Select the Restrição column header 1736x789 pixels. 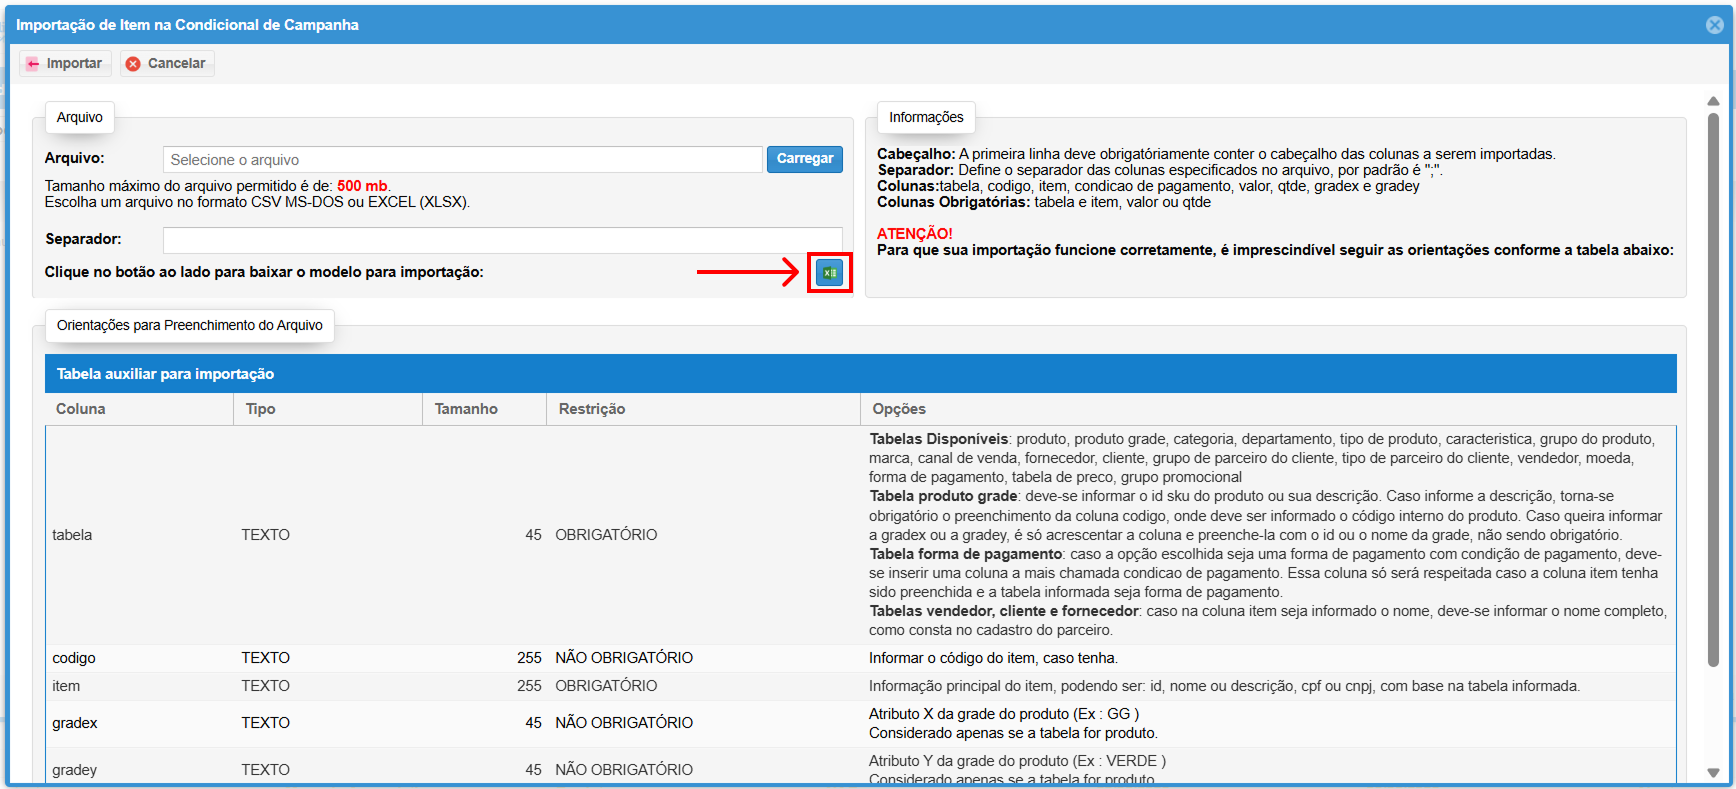tap(592, 409)
